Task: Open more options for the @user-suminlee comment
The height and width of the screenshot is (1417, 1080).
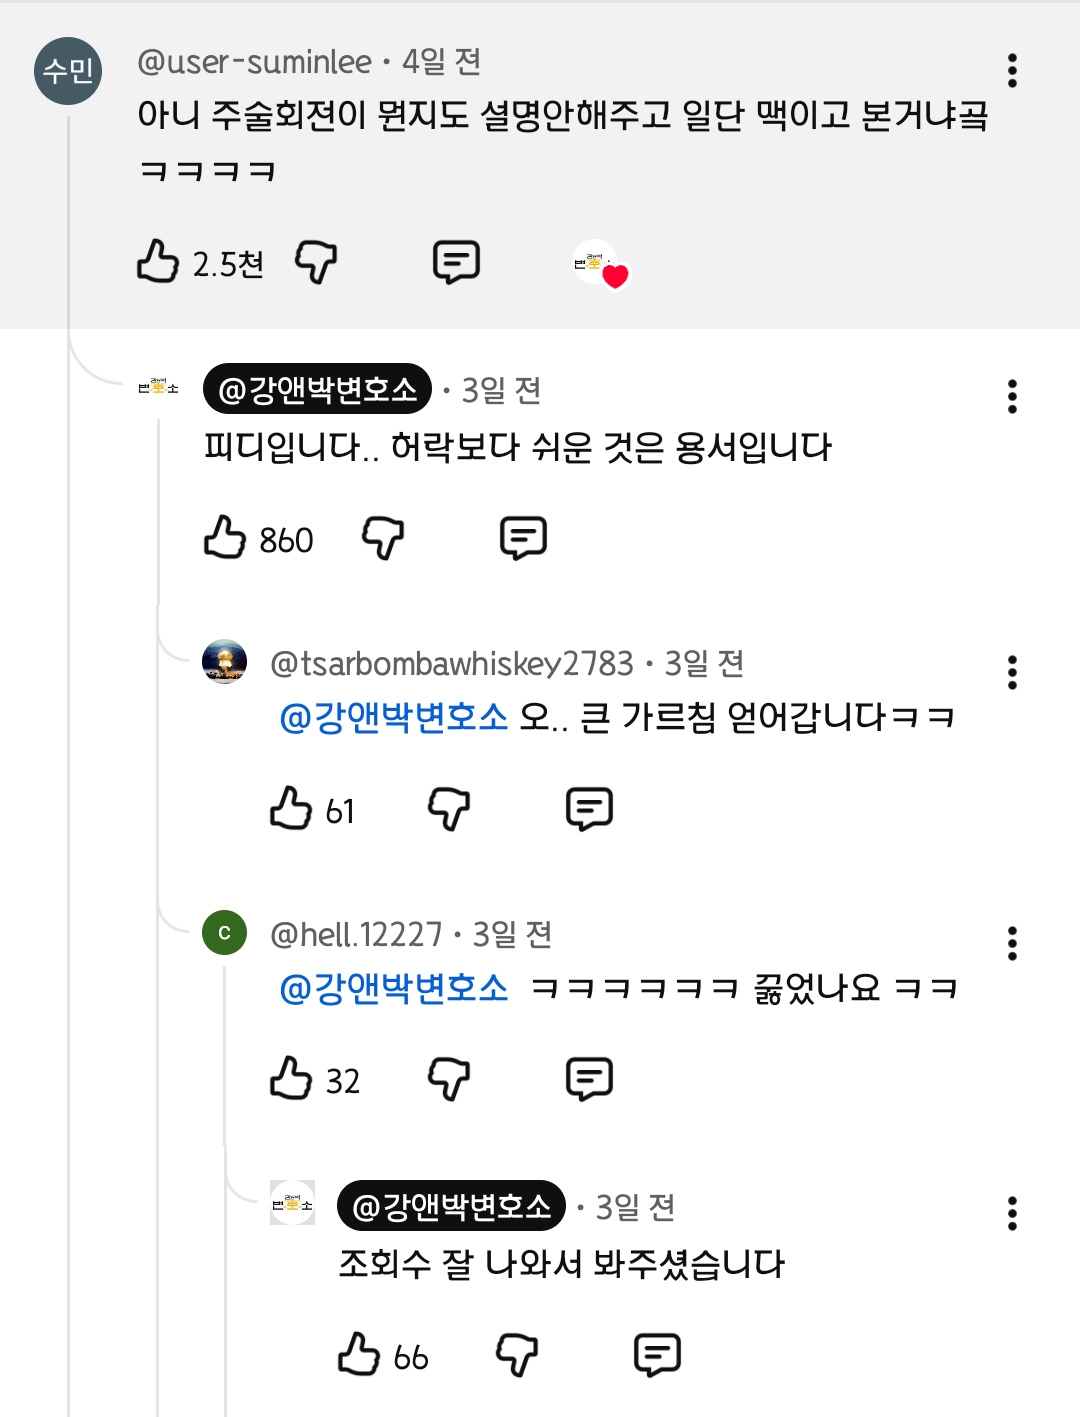Action: [x=1012, y=70]
